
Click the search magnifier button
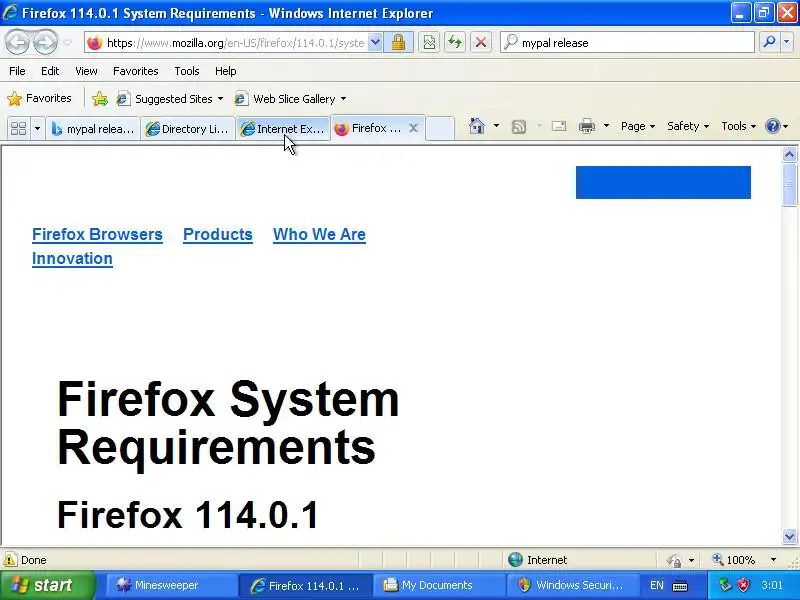point(769,42)
